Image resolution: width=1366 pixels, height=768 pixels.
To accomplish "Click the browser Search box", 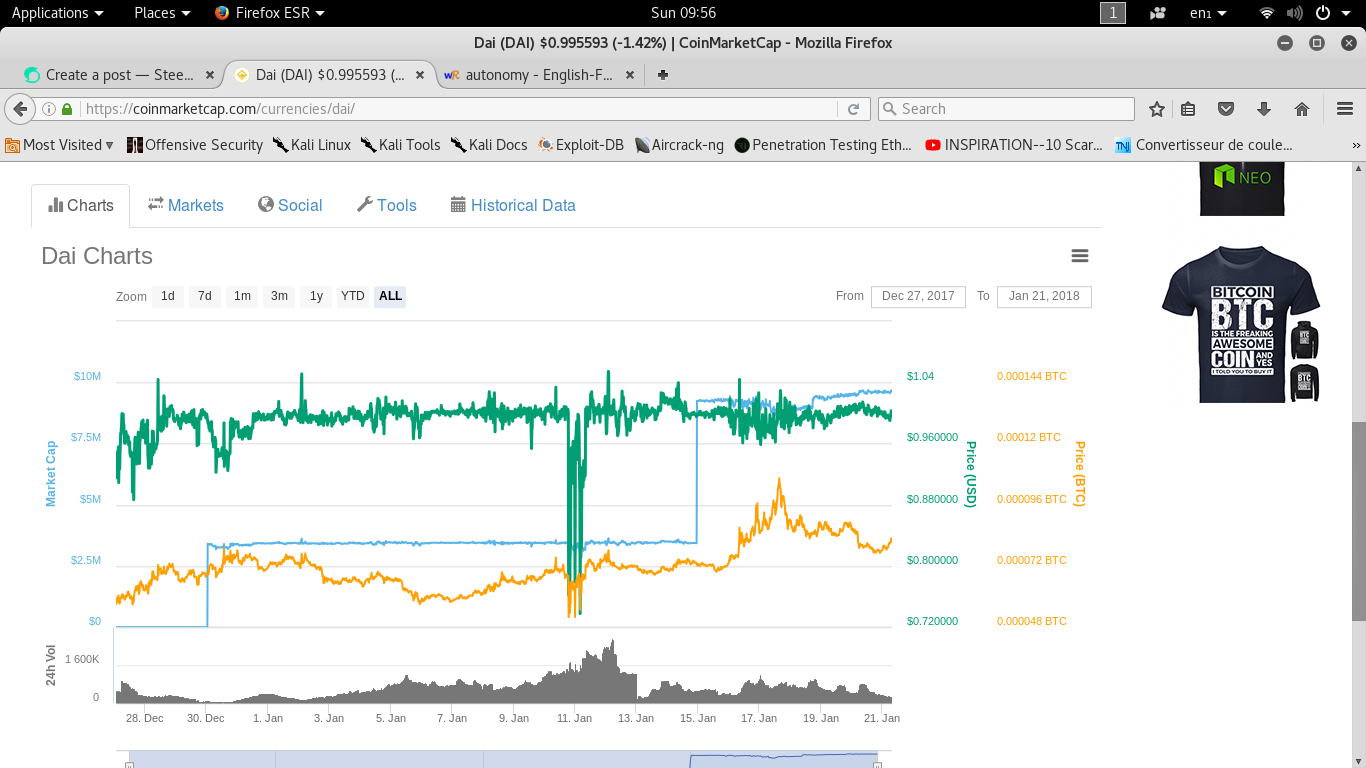I will click(x=1006, y=109).
